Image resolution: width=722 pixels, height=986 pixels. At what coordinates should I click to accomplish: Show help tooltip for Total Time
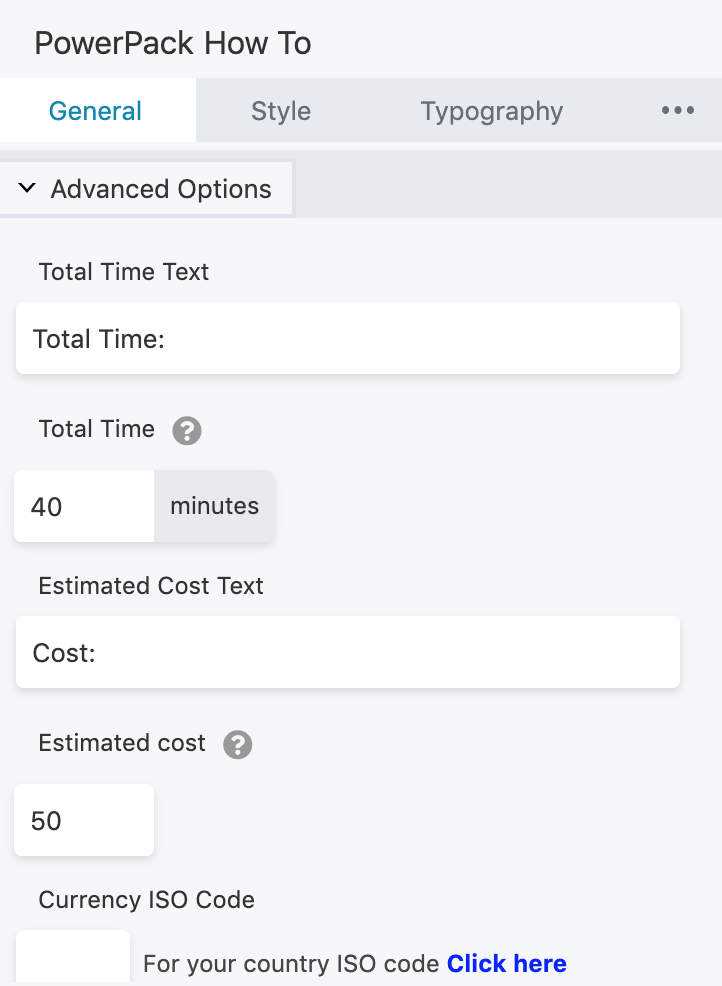pyautogui.click(x=187, y=431)
